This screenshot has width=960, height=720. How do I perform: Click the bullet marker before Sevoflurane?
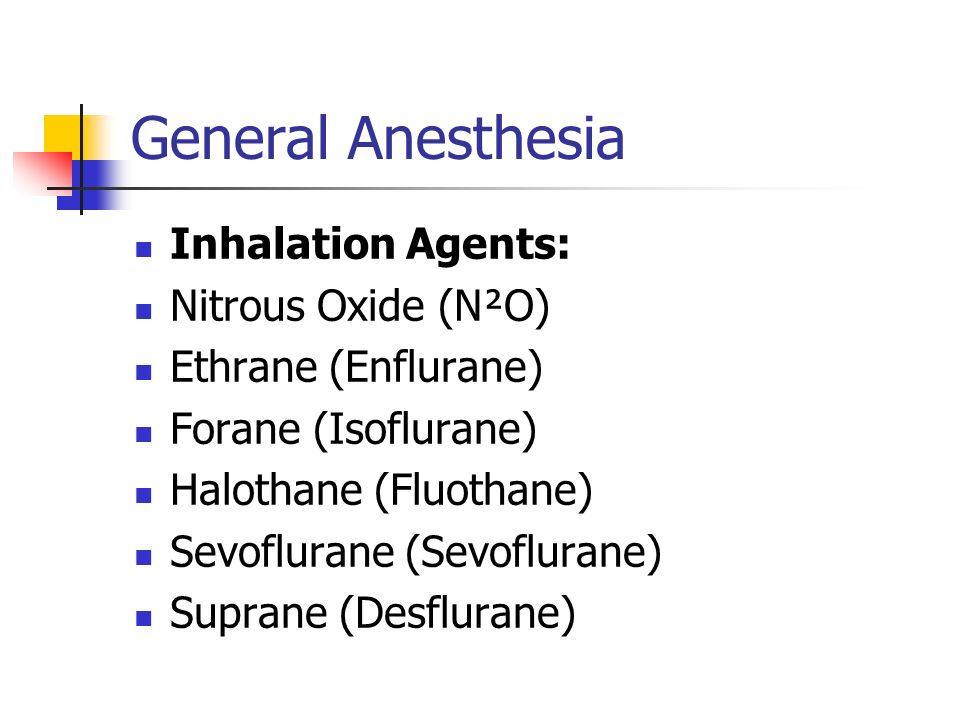[144, 557]
